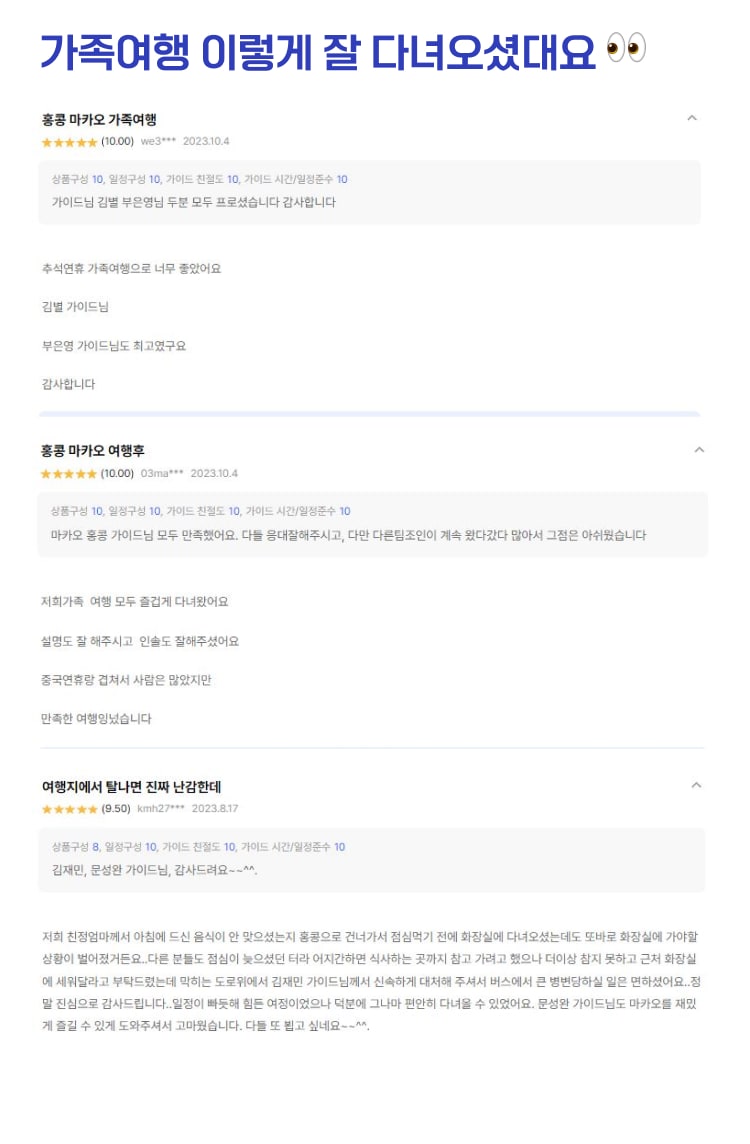
Task: Collapse the 여행지에서 탈나면 진짜 난감한데 review
Action: tap(696, 786)
